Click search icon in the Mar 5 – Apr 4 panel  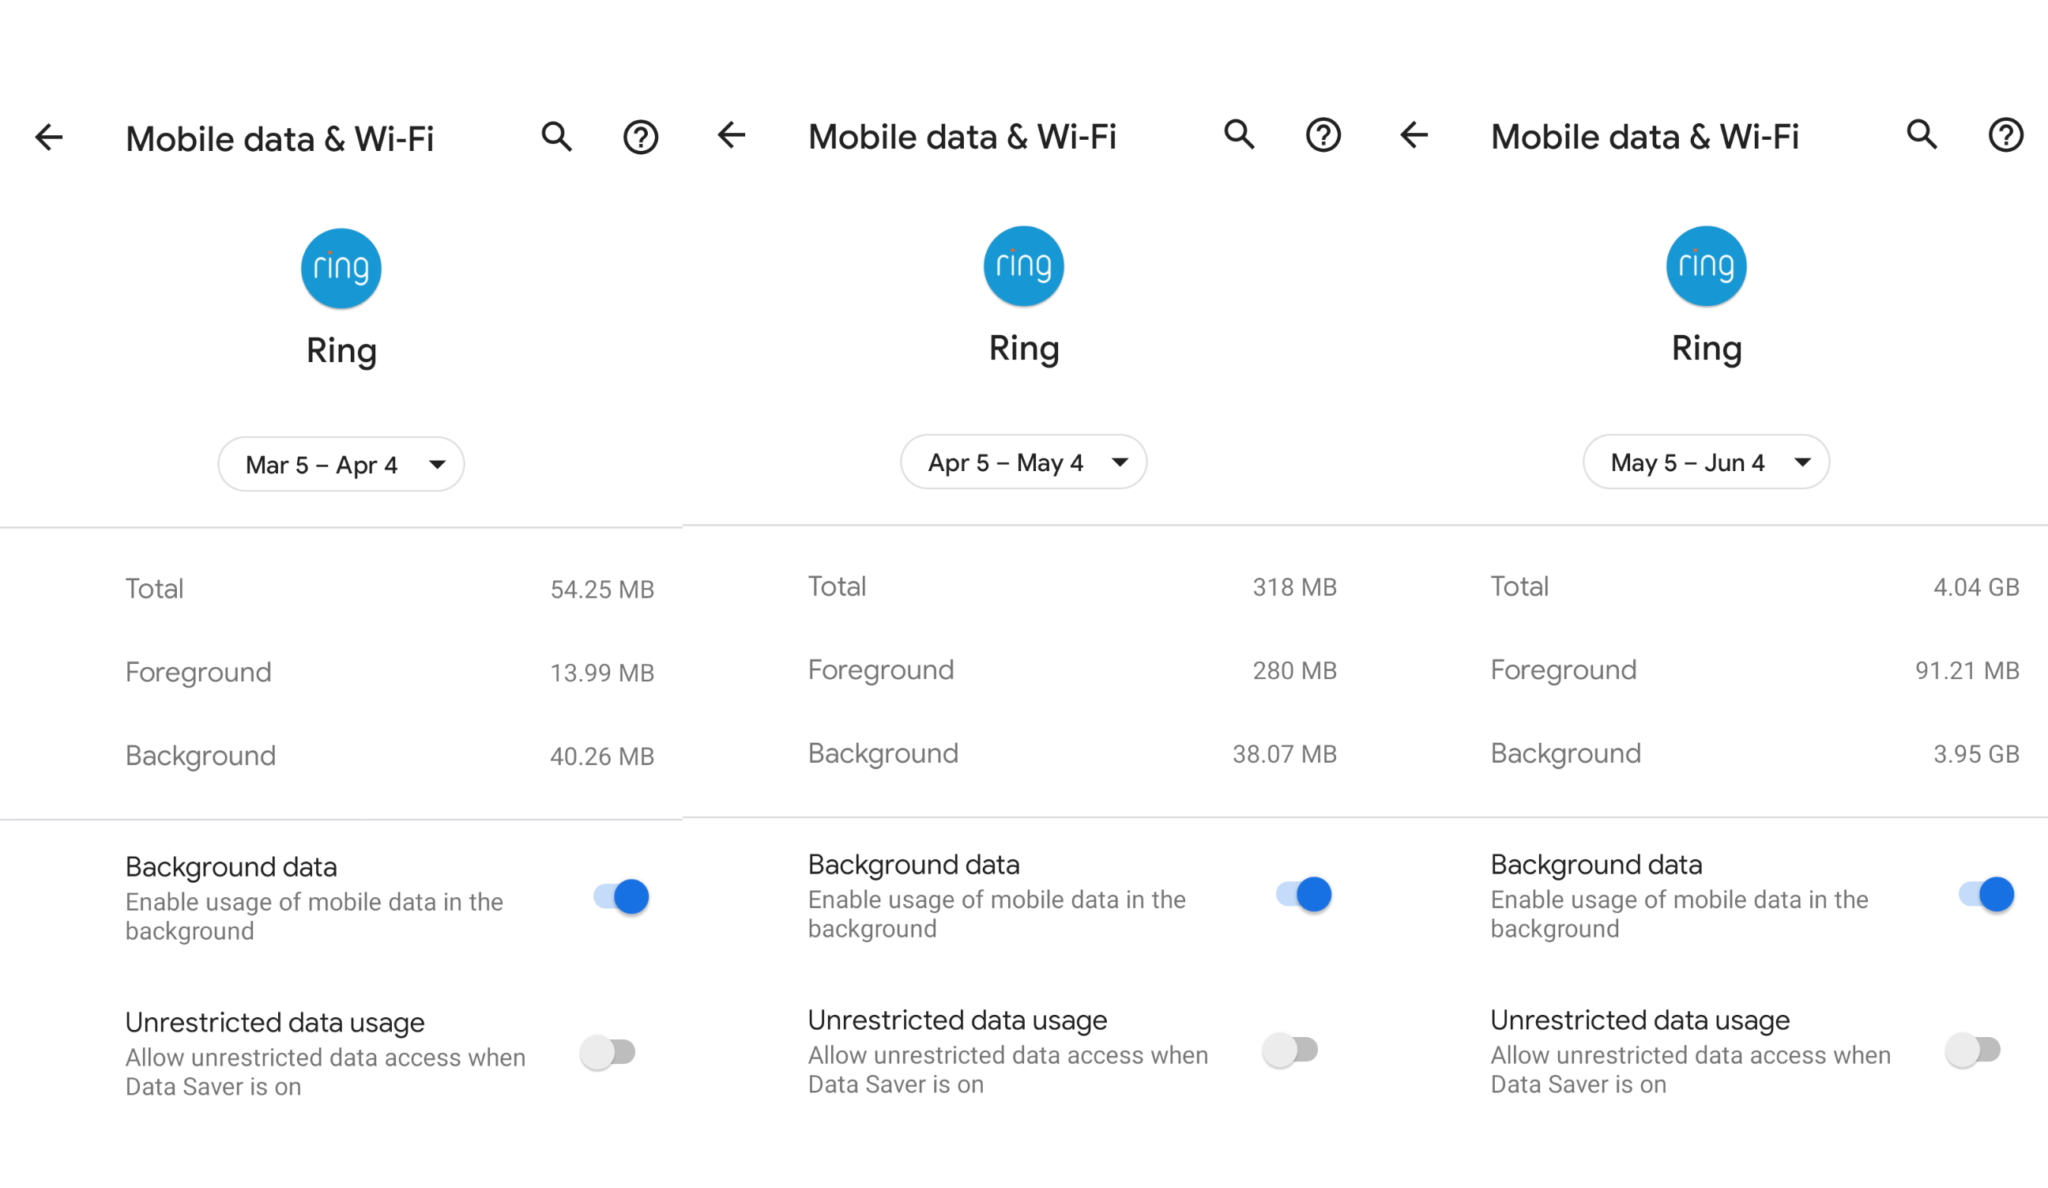click(x=557, y=137)
